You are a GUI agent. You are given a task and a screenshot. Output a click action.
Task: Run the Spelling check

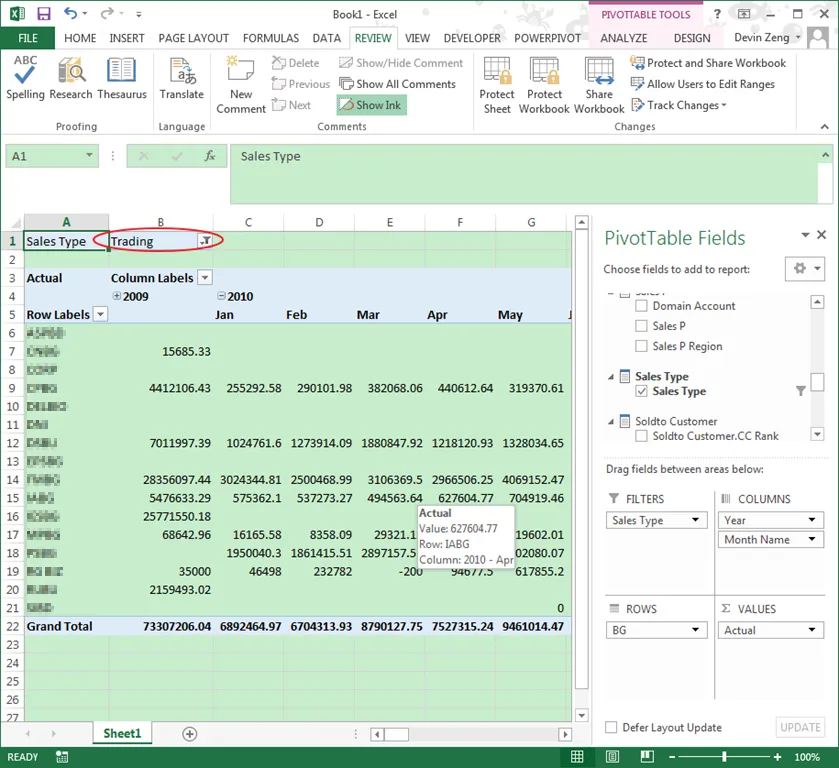(25, 78)
